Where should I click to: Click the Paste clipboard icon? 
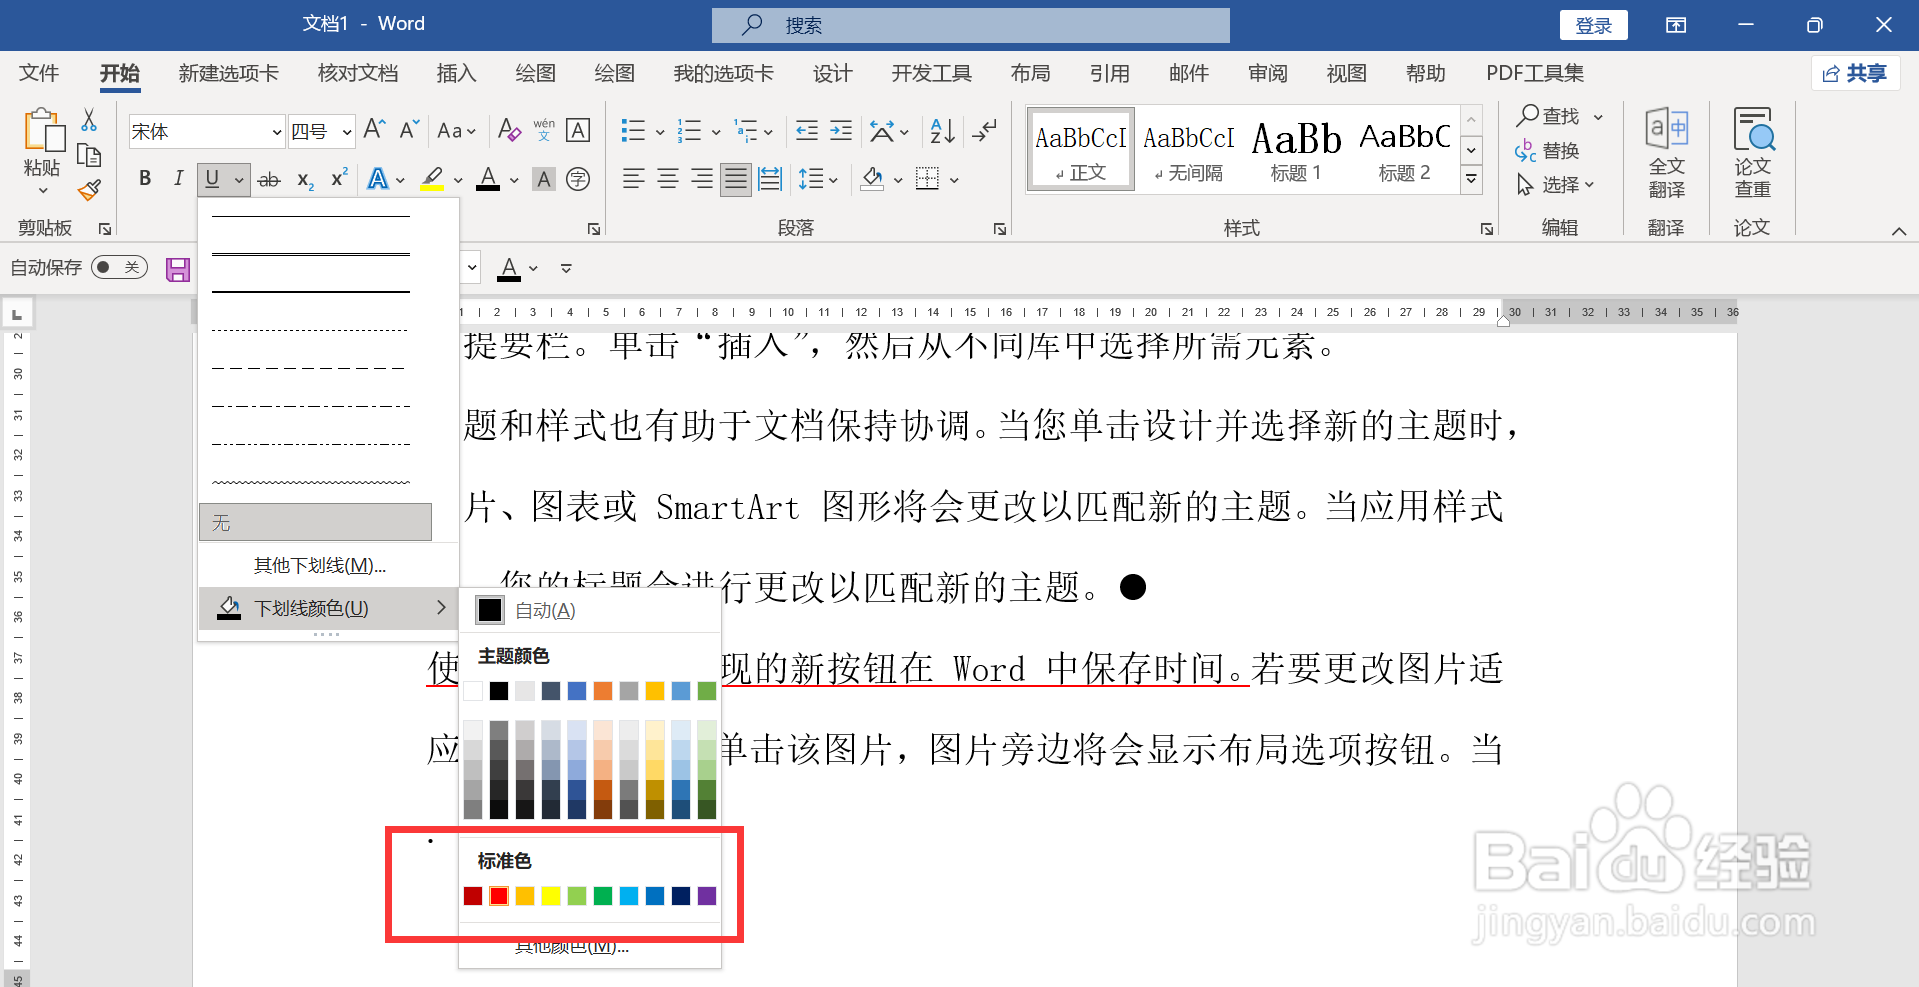(x=42, y=131)
